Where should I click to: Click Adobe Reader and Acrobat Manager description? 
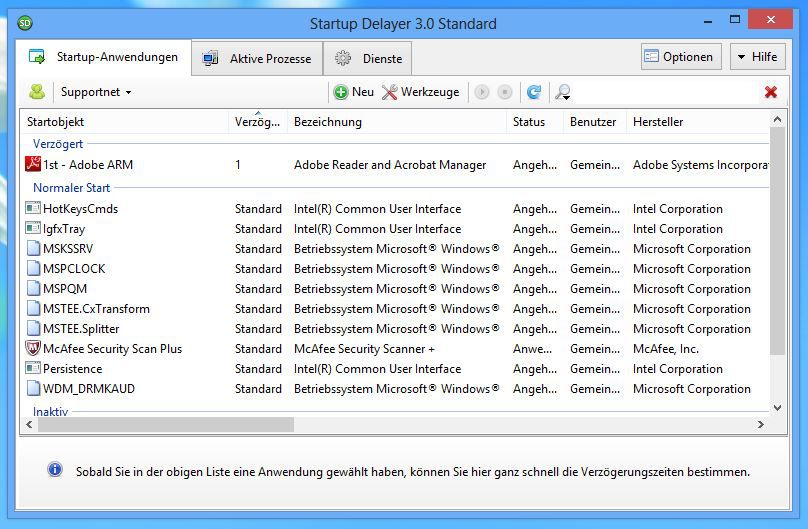pos(390,165)
